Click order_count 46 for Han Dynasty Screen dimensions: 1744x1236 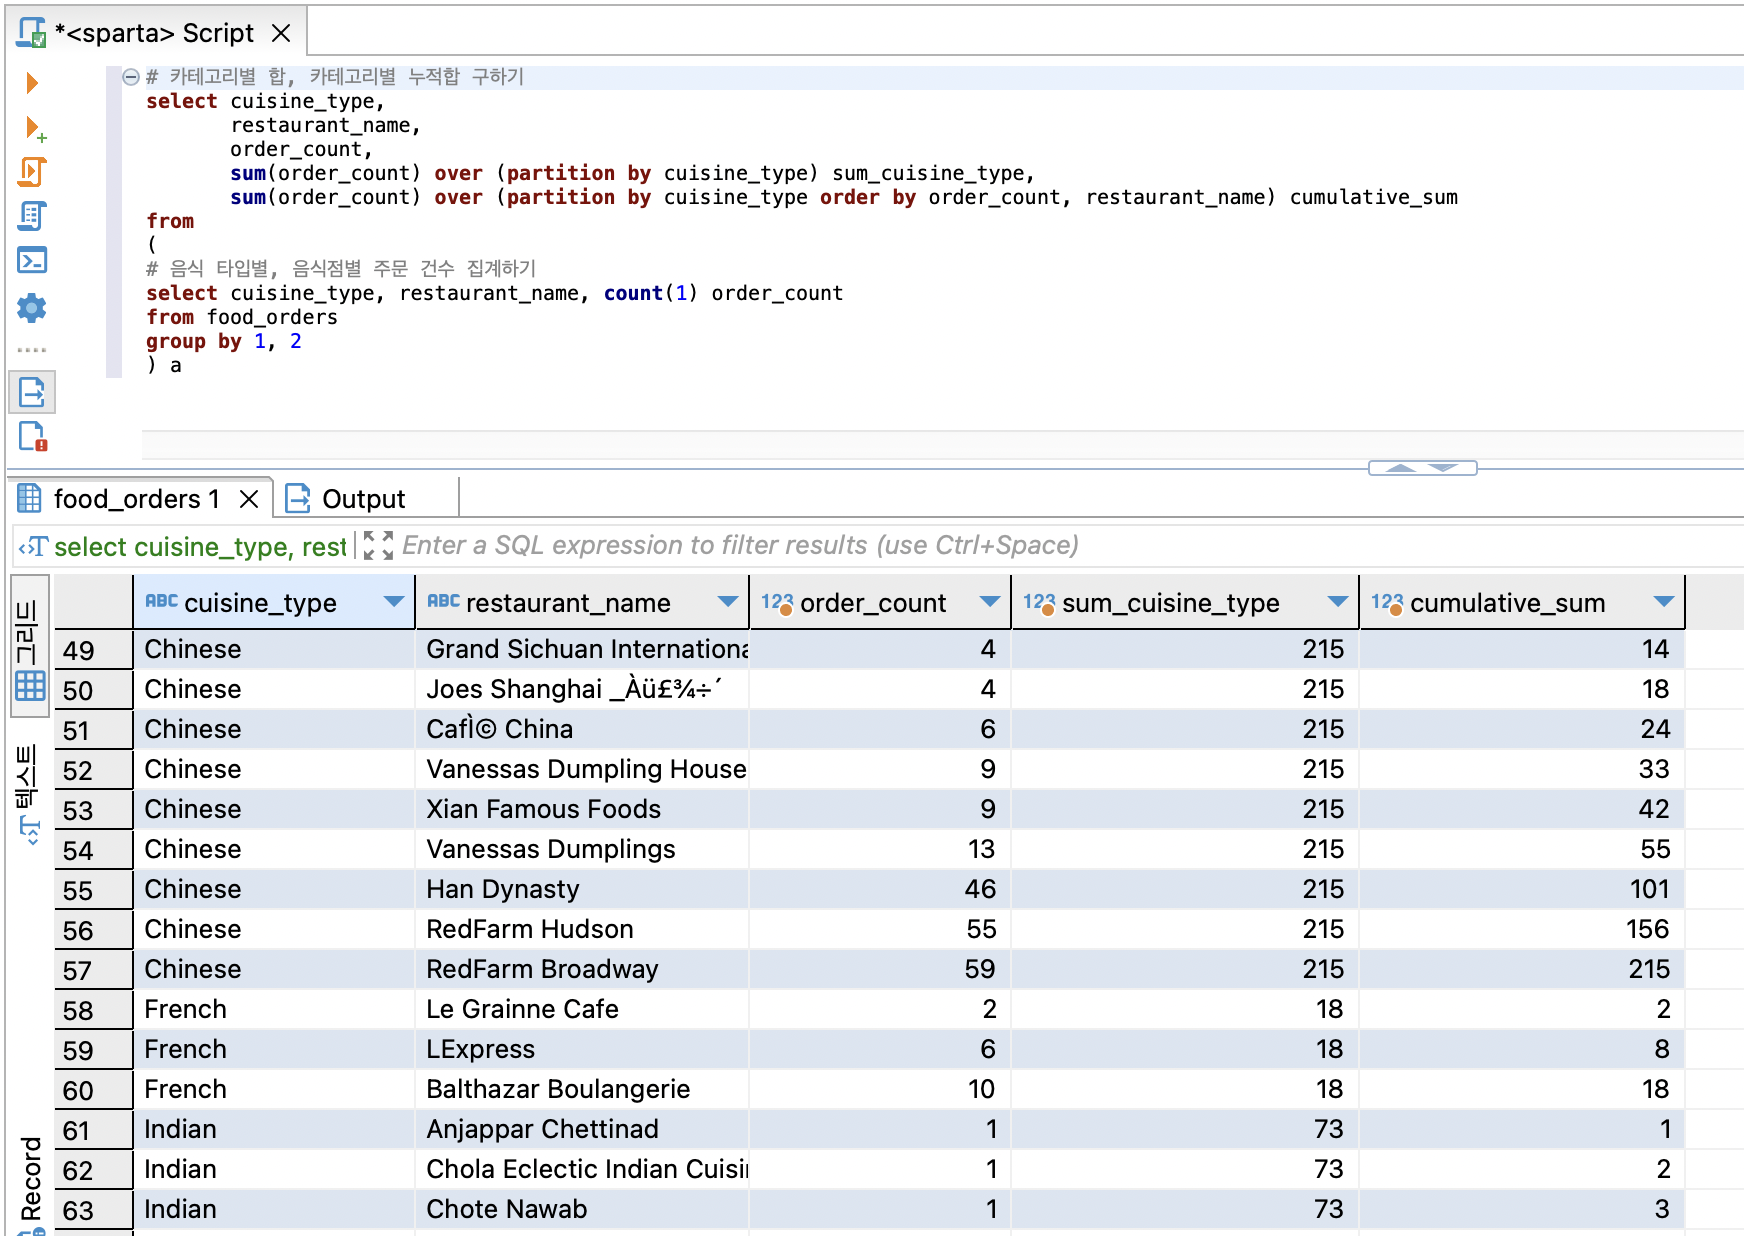click(x=880, y=889)
